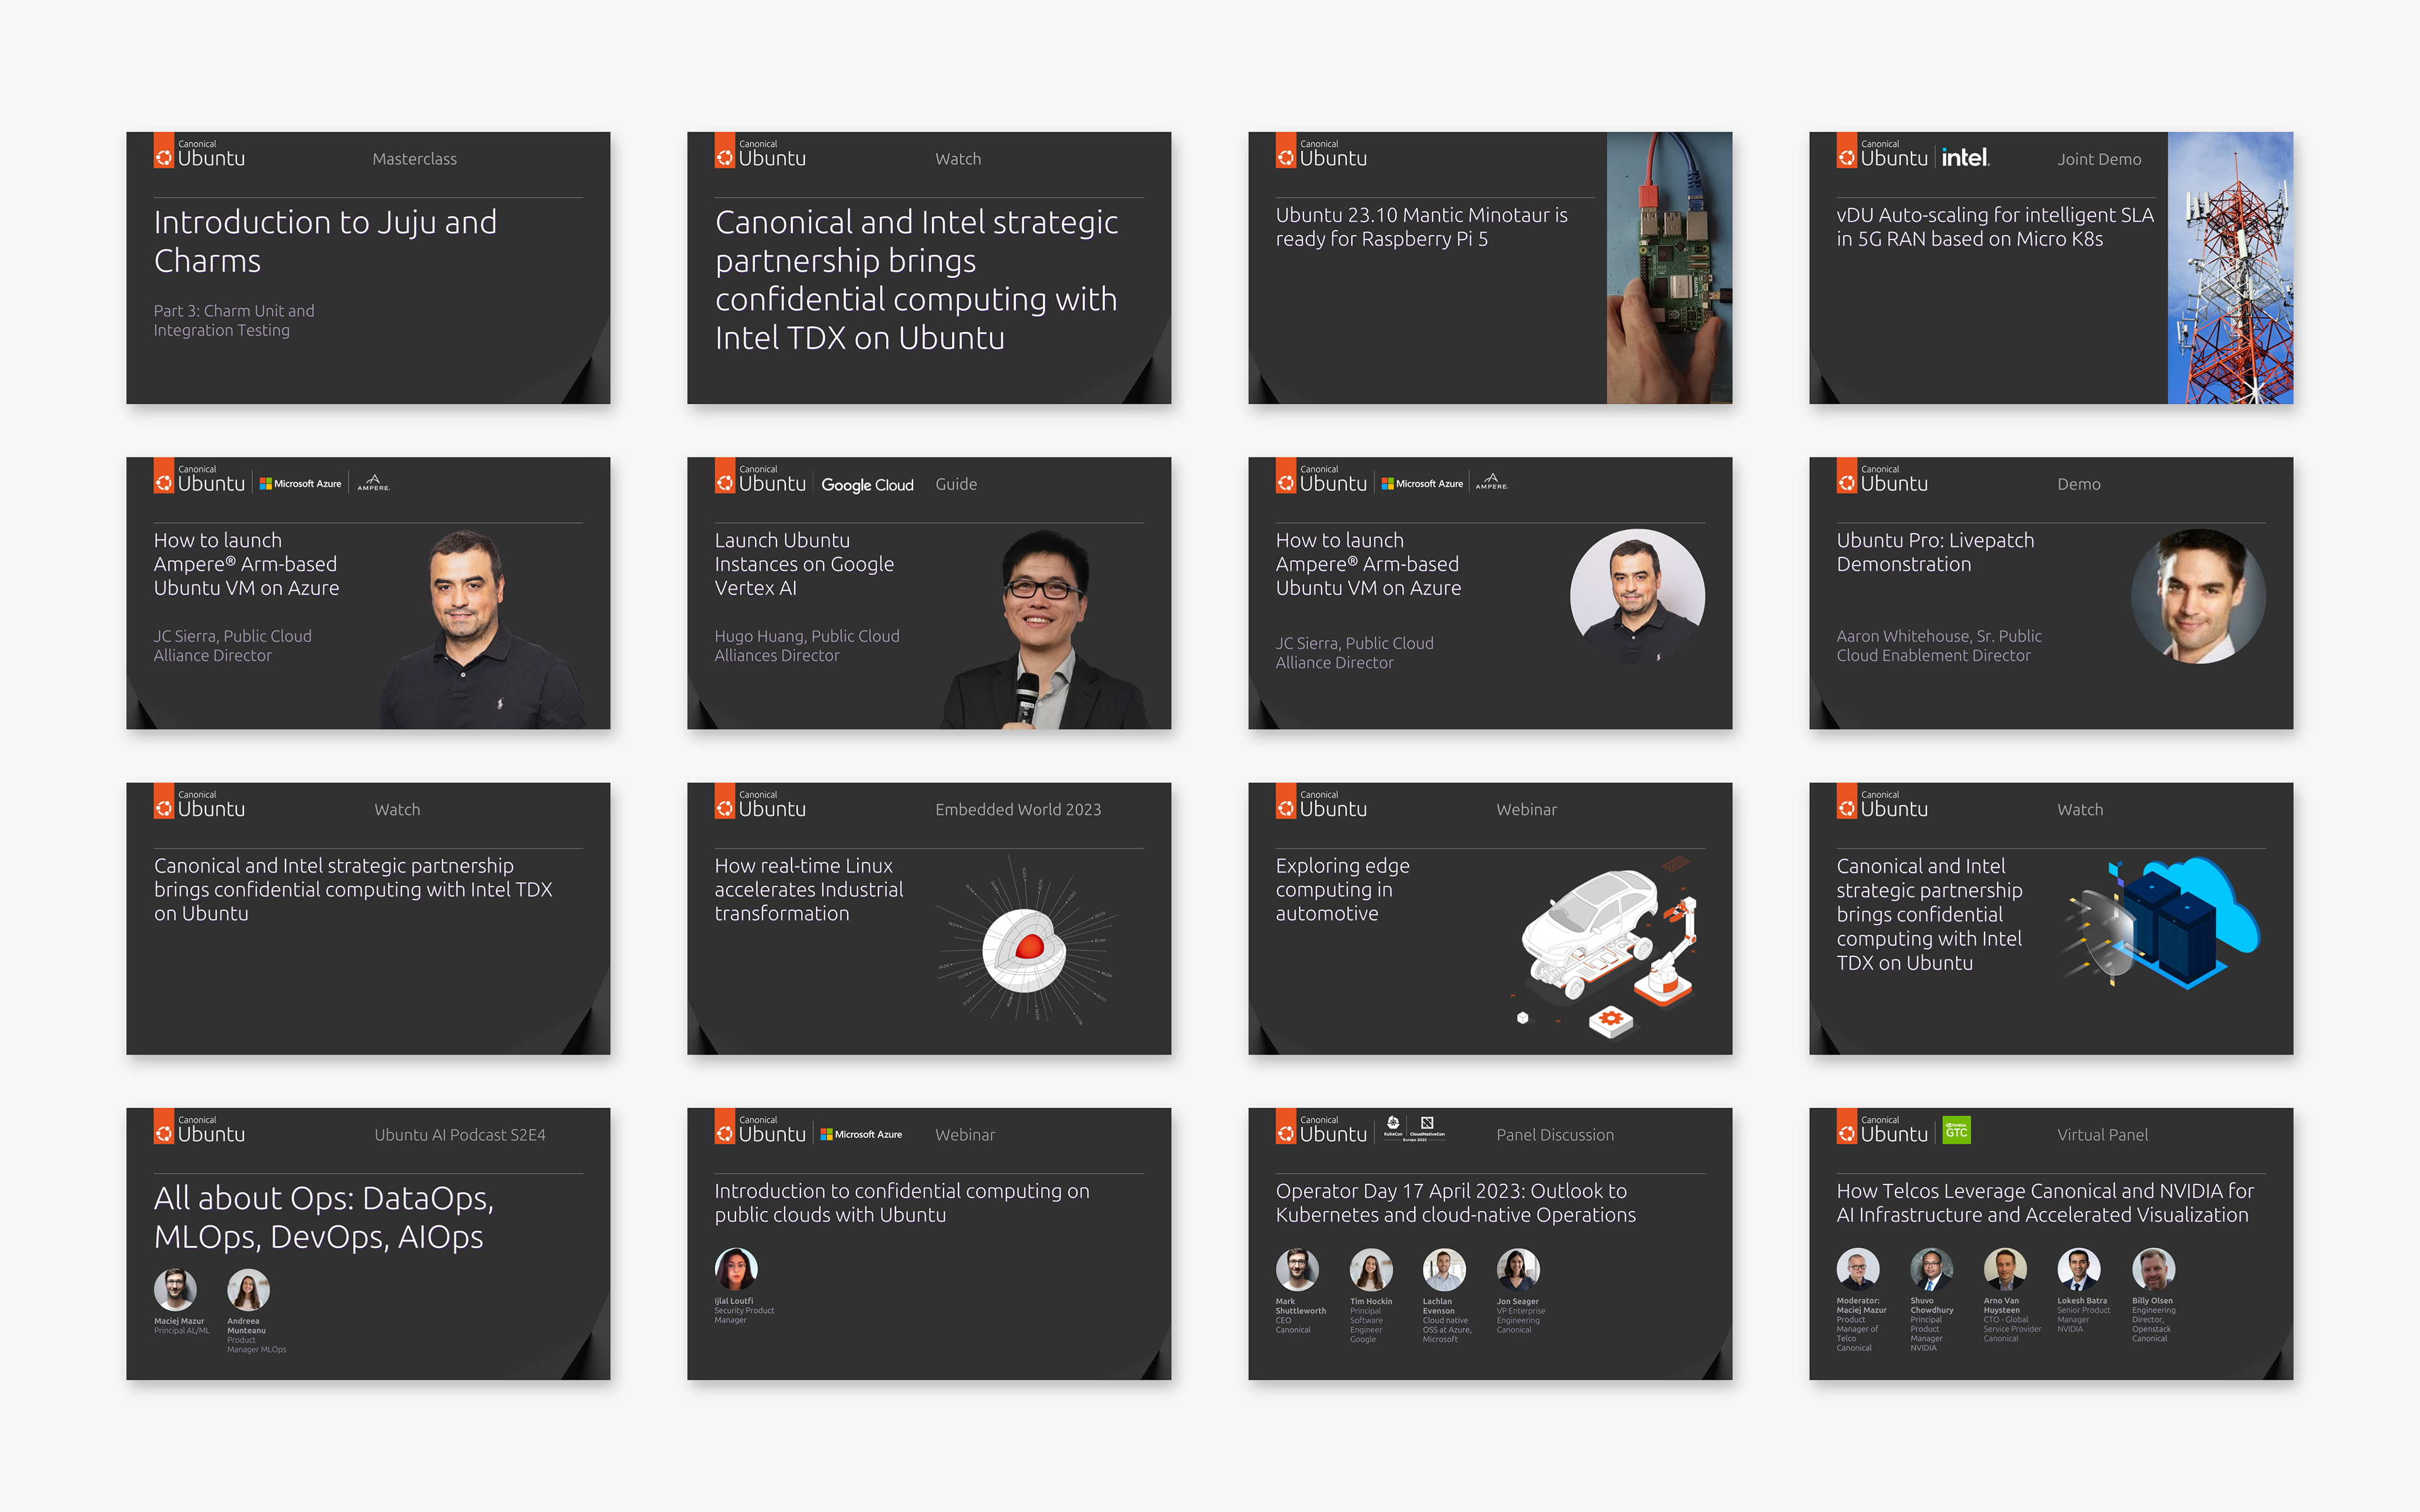Open 'Launch Ubuntu Instances on Google Vertex AI' title

[804, 564]
